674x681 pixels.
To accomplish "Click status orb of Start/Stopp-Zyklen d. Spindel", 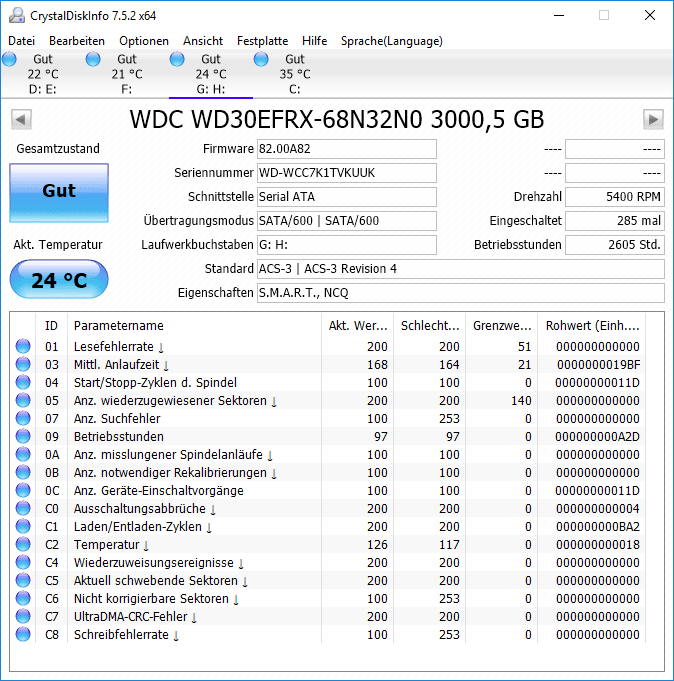I will tap(23, 382).
